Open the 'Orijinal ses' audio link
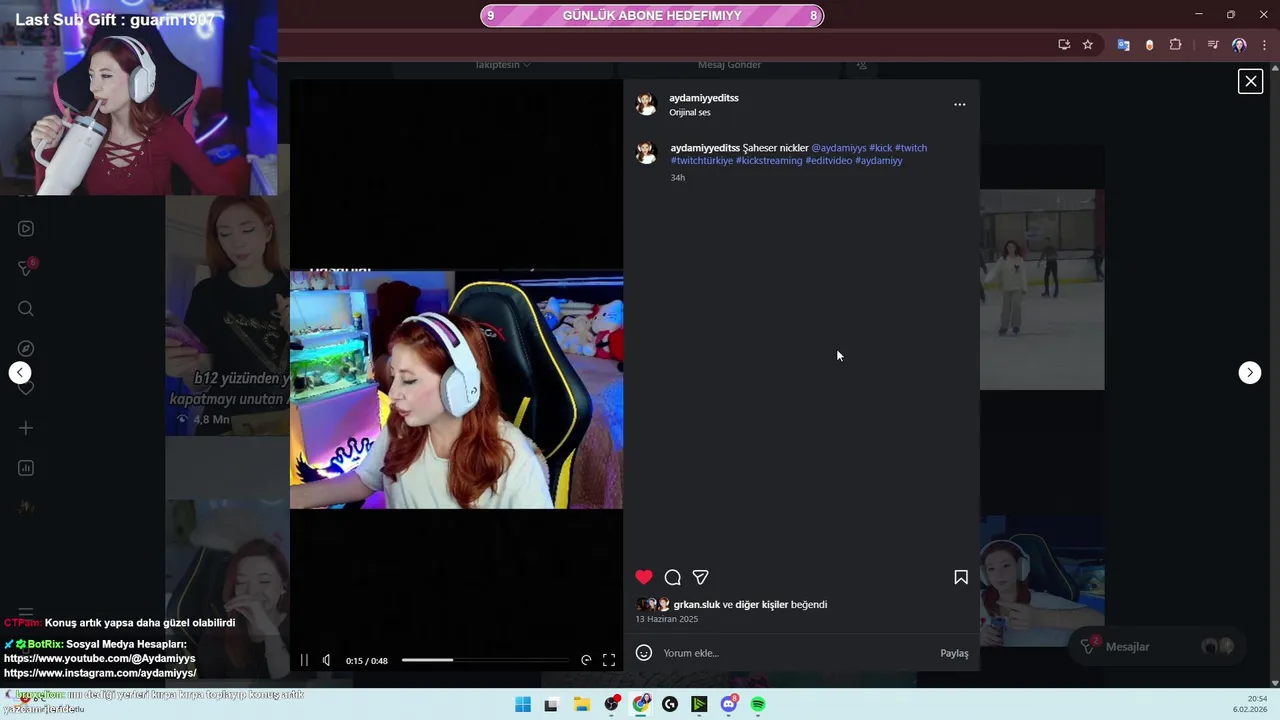 (690, 112)
